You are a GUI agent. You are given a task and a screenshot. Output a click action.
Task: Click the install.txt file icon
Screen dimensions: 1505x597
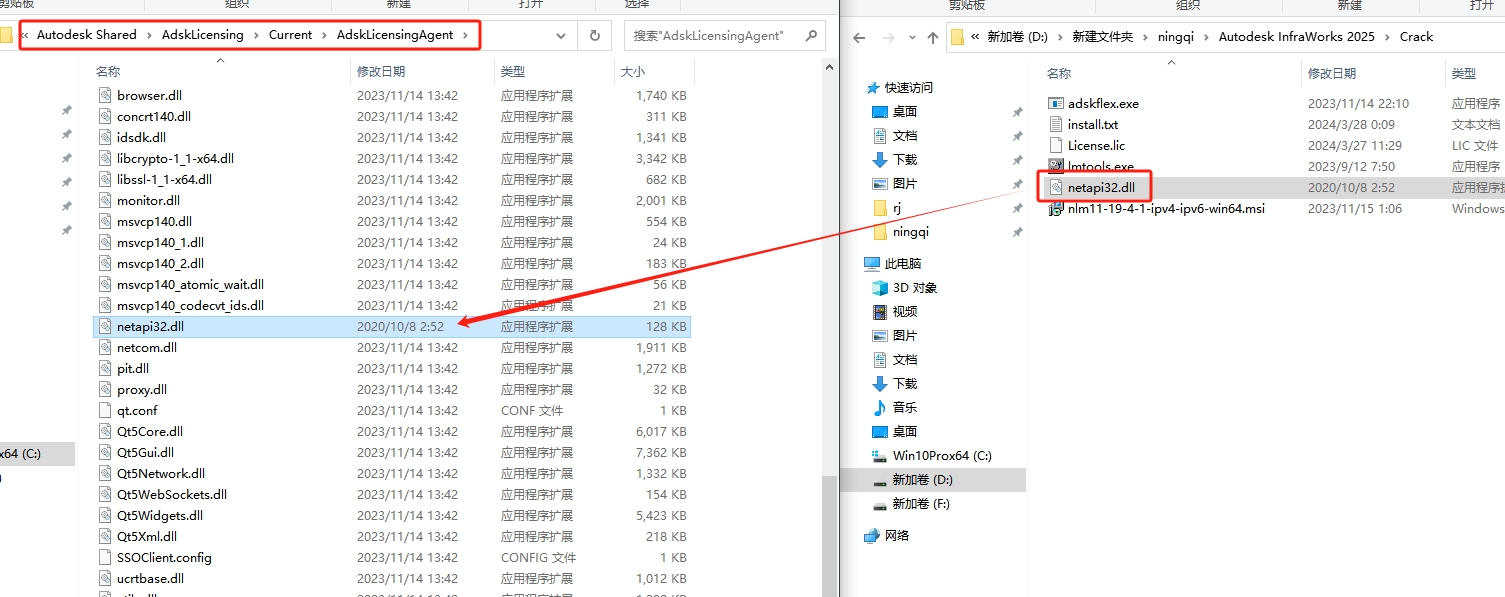pos(1055,124)
